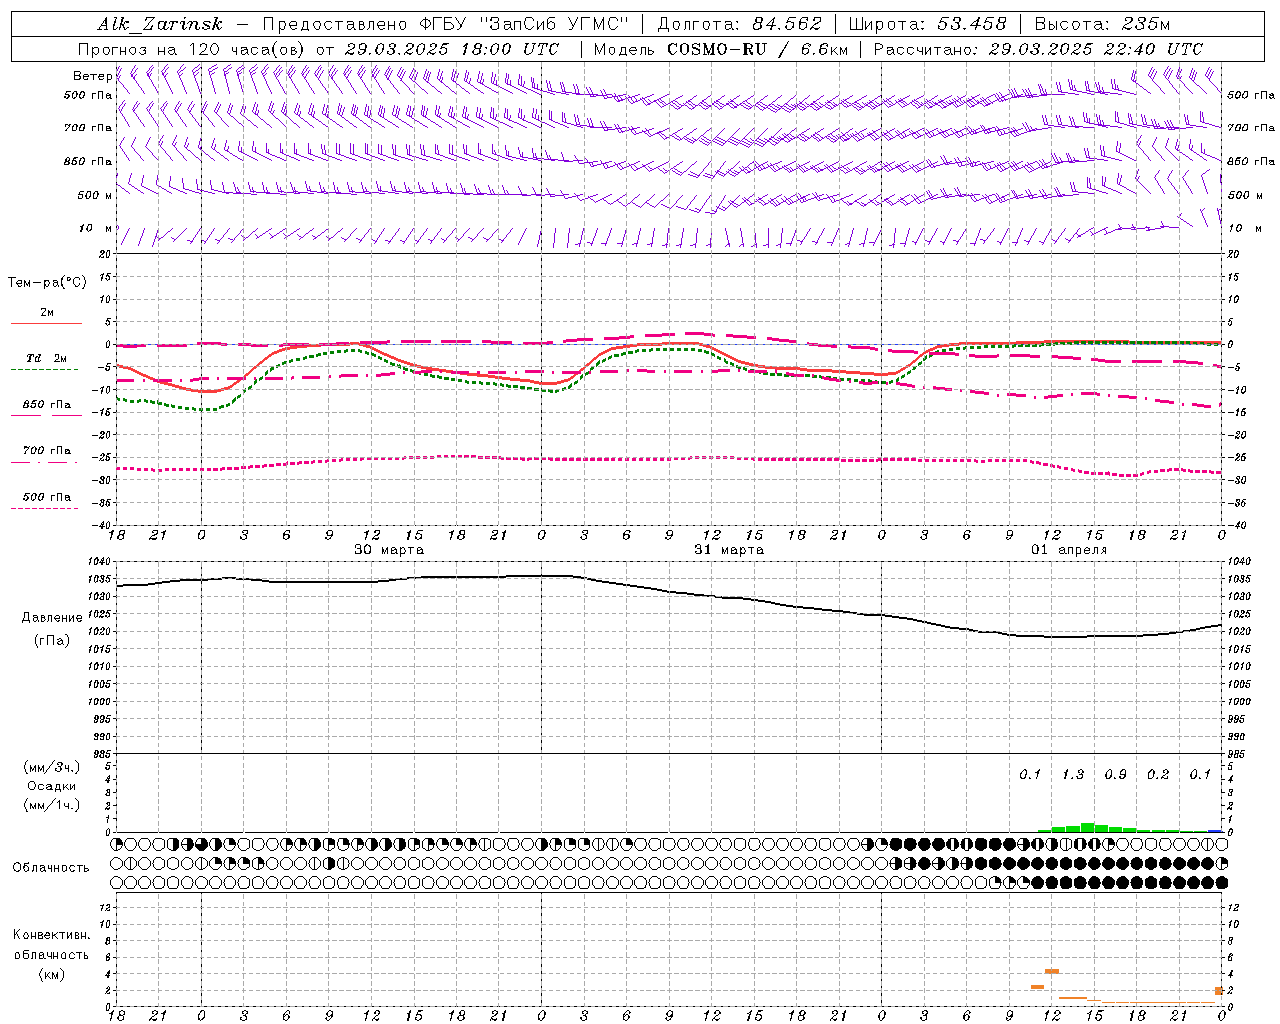The image size is (1280, 1024).
Task: Click the 'Облачность' cloud cover label
Action: 51,868
